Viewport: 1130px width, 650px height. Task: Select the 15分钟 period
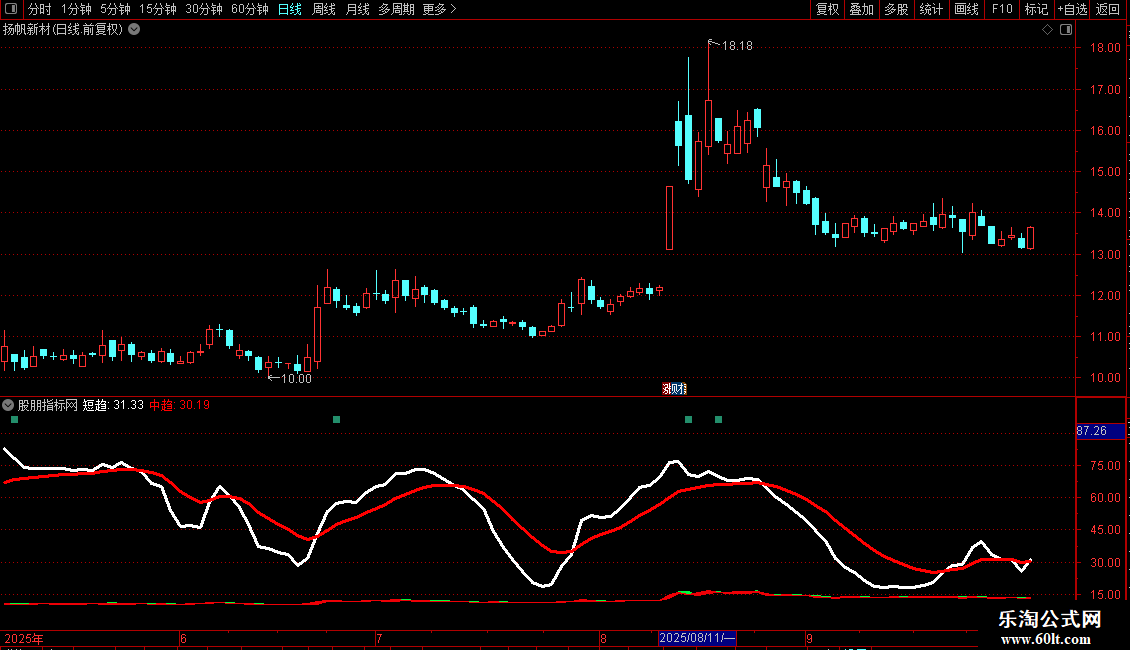tap(158, 9)
